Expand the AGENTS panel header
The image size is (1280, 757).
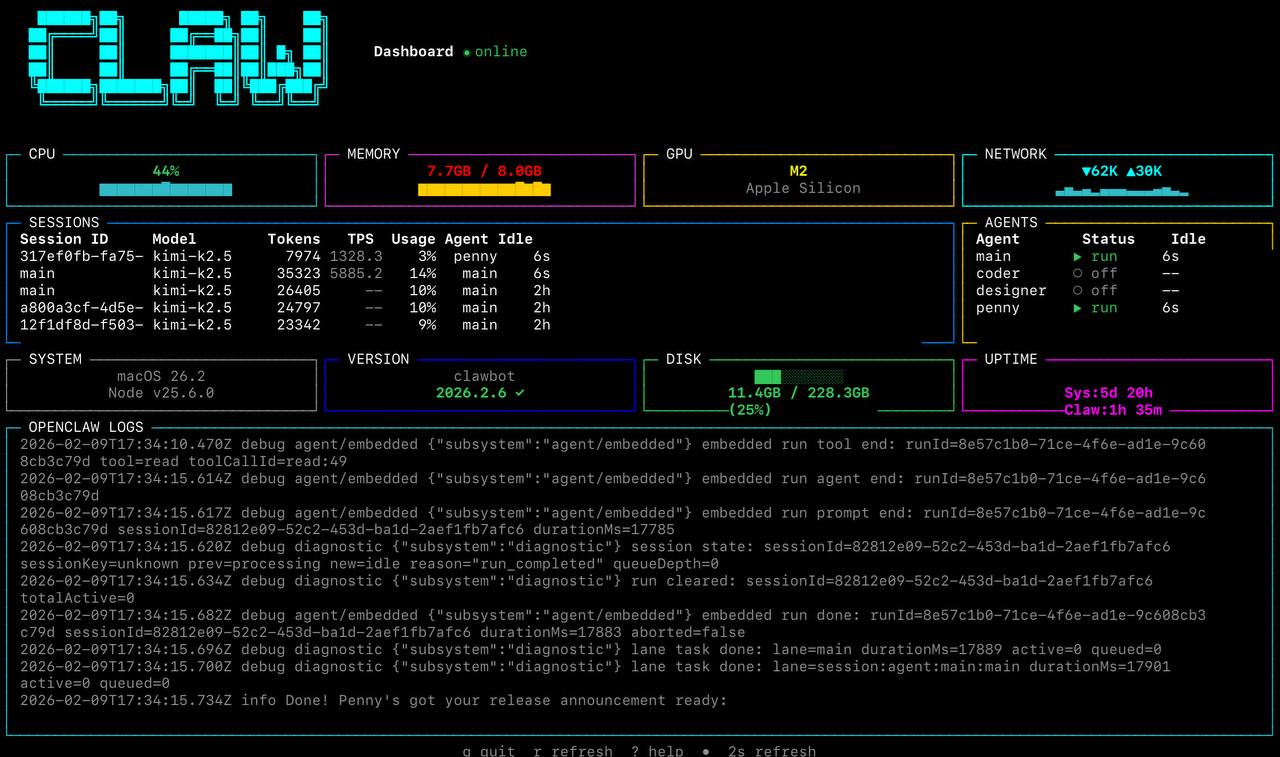pyautogui.click(x=1010, y=222)
